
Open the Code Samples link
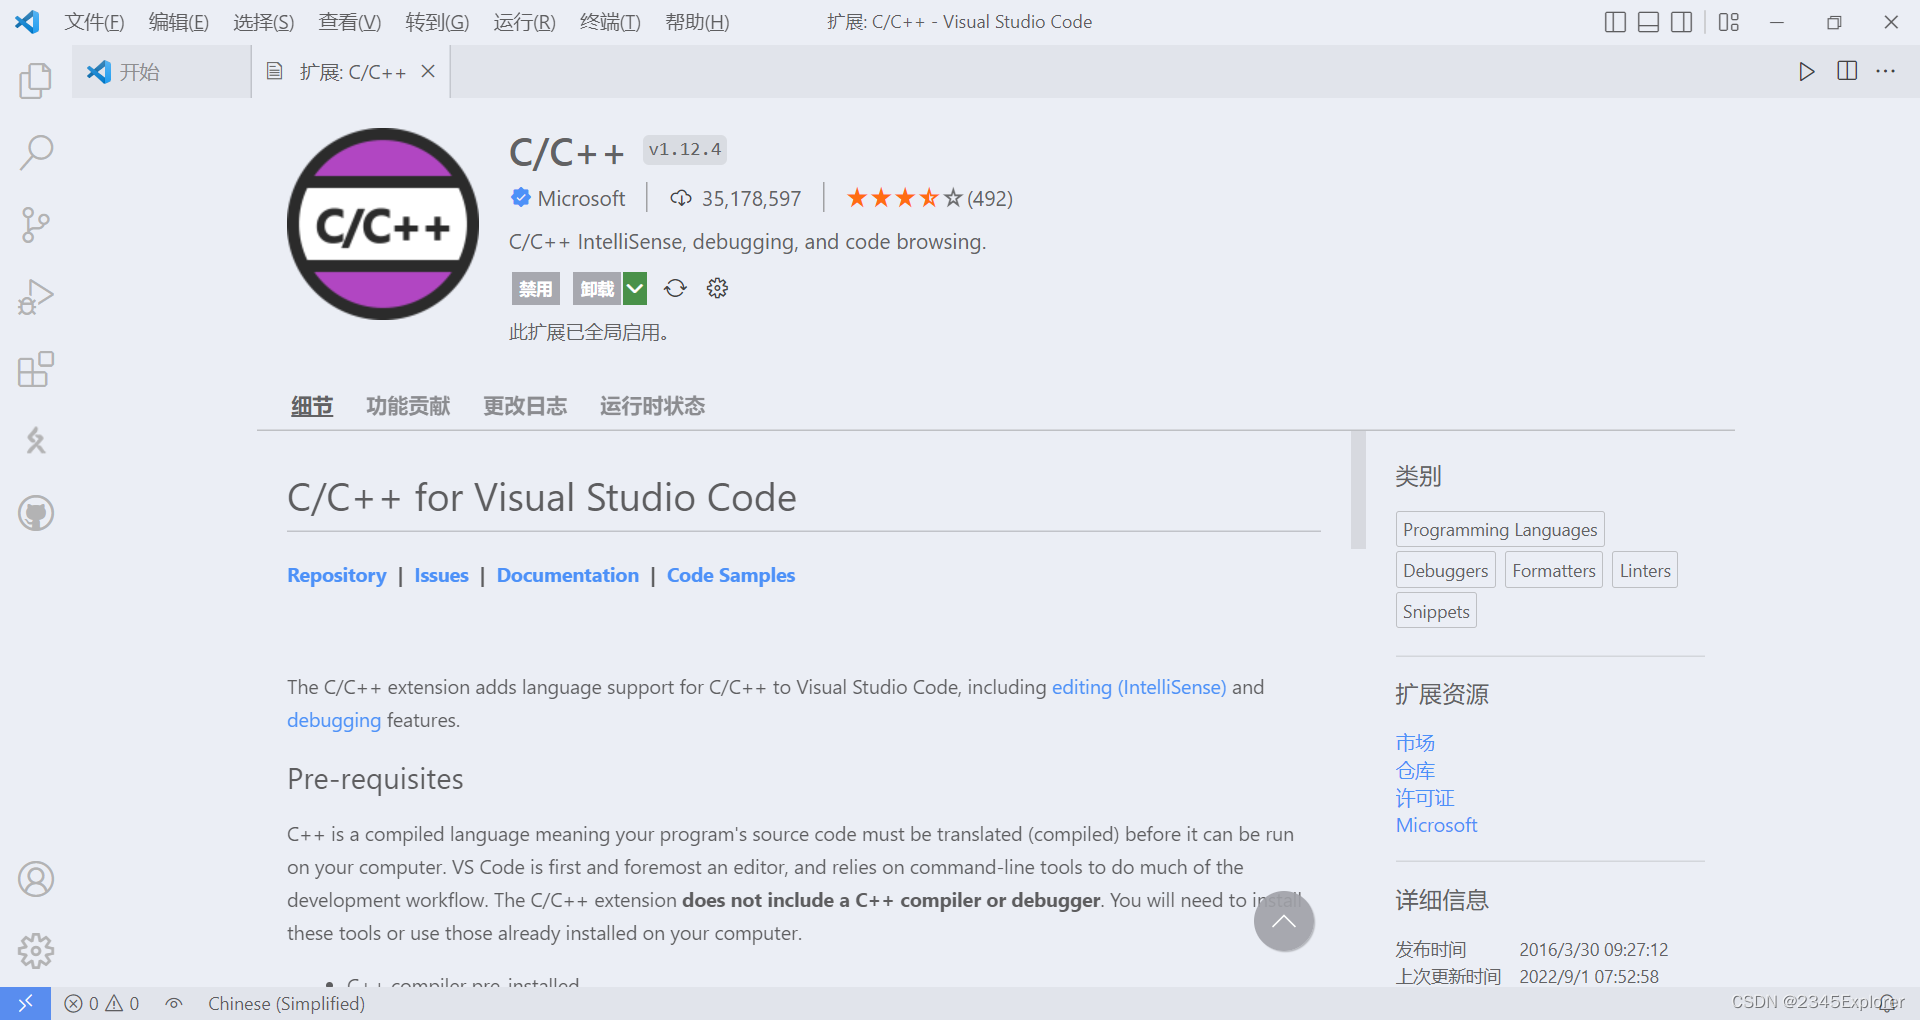tap(731, 575)
